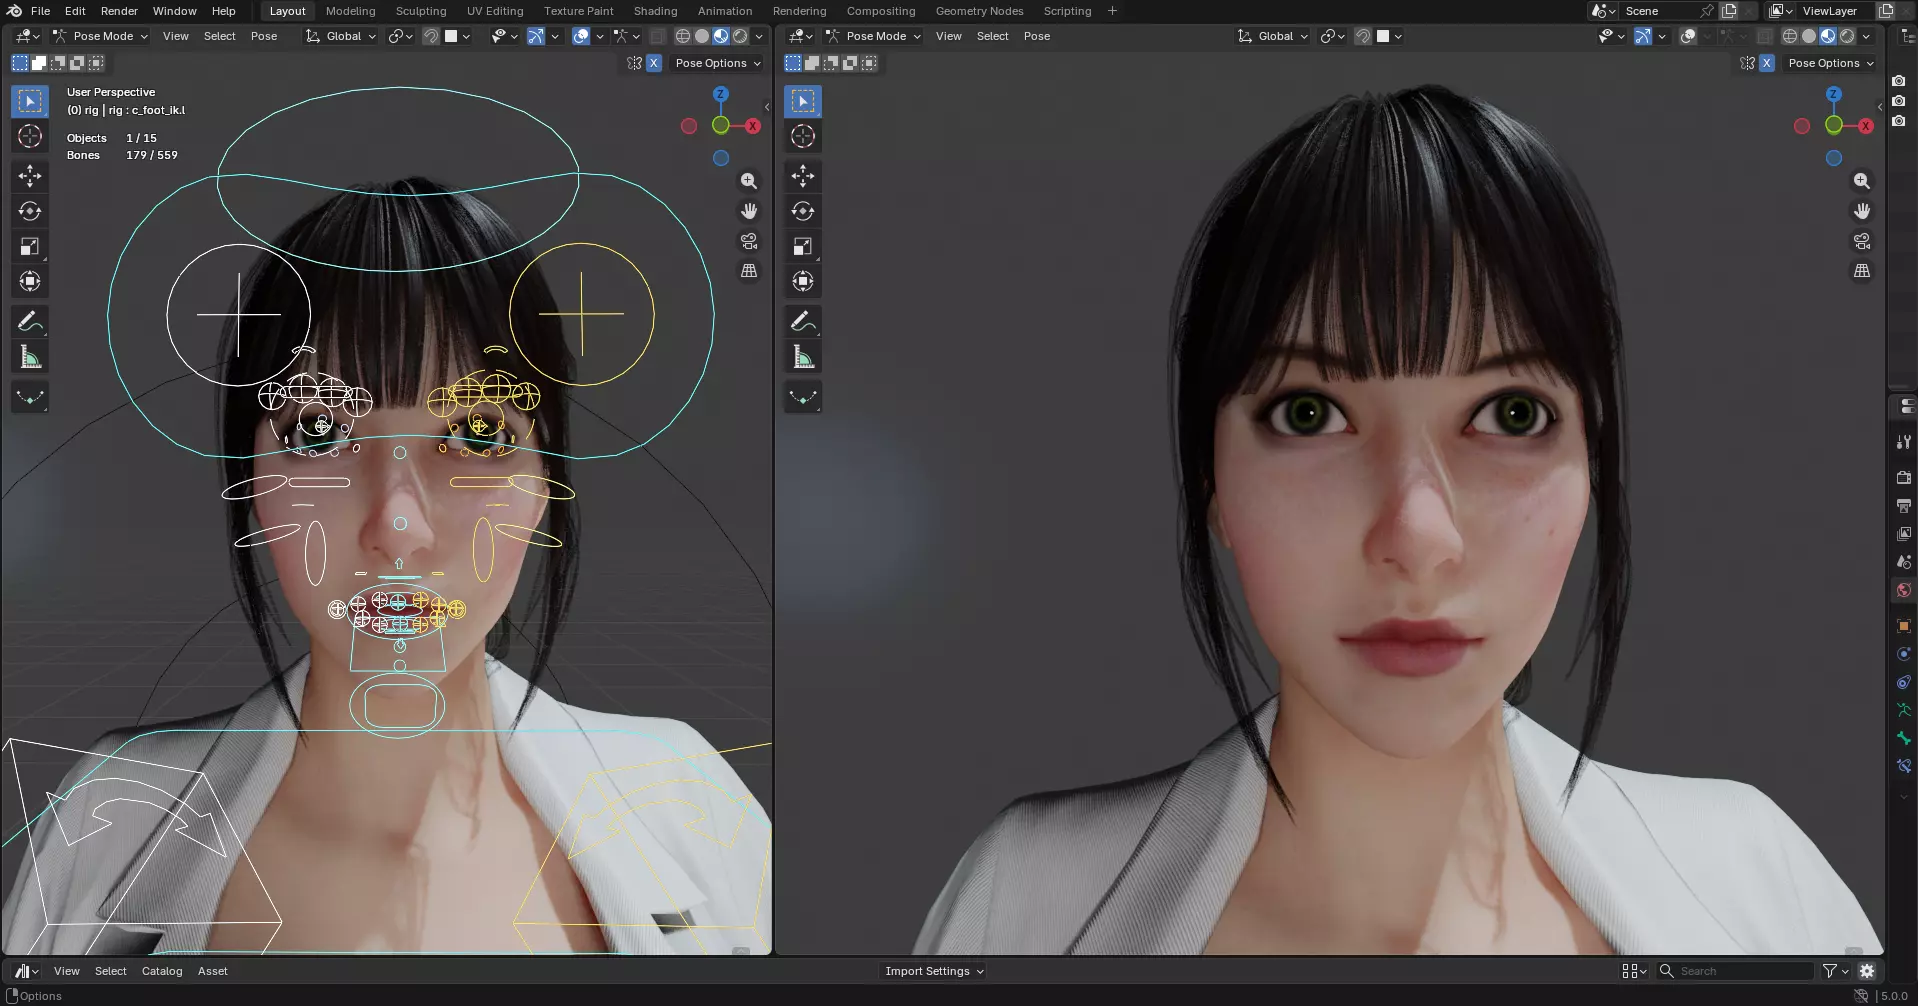1918x1006 pixels.
Task: Open the Bone properties tab icon
Action: 1904,738
